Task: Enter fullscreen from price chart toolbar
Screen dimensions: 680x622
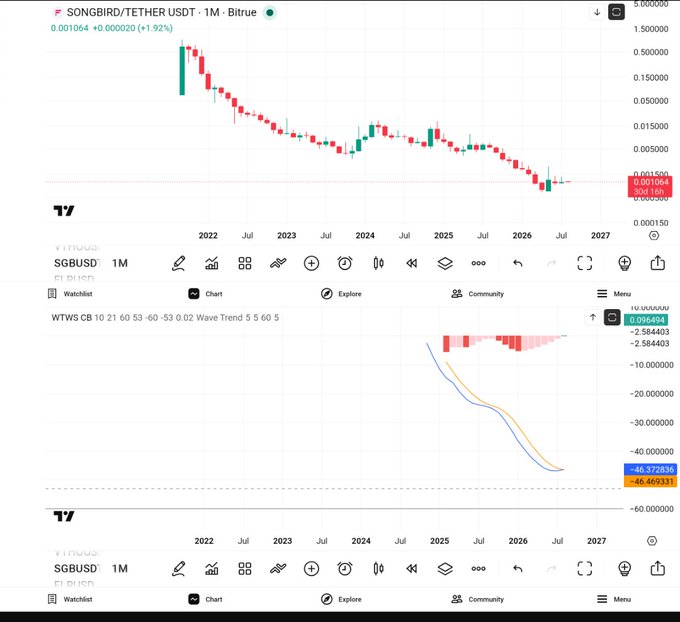Action: pos(585,263)
